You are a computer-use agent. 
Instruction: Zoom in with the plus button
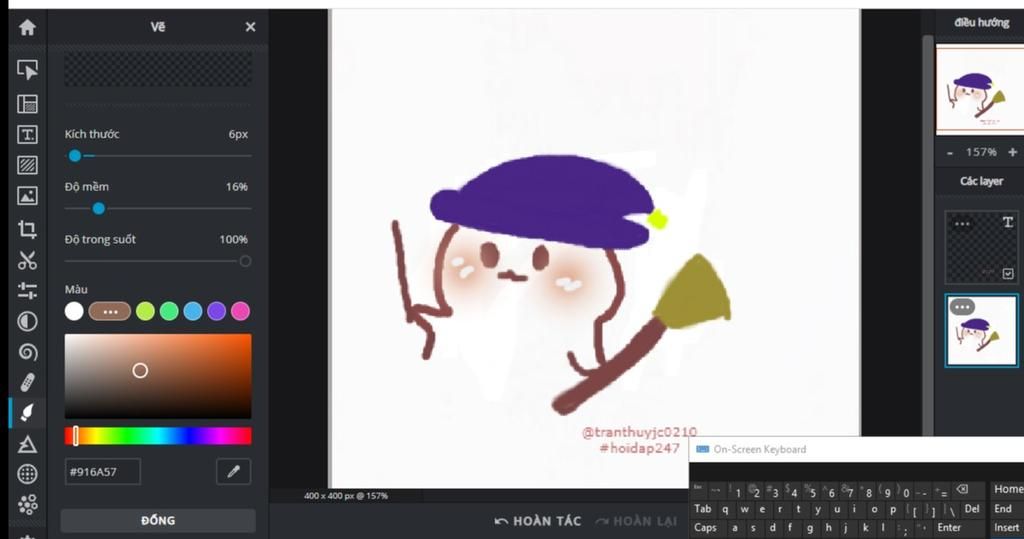tap(1012, 152)
